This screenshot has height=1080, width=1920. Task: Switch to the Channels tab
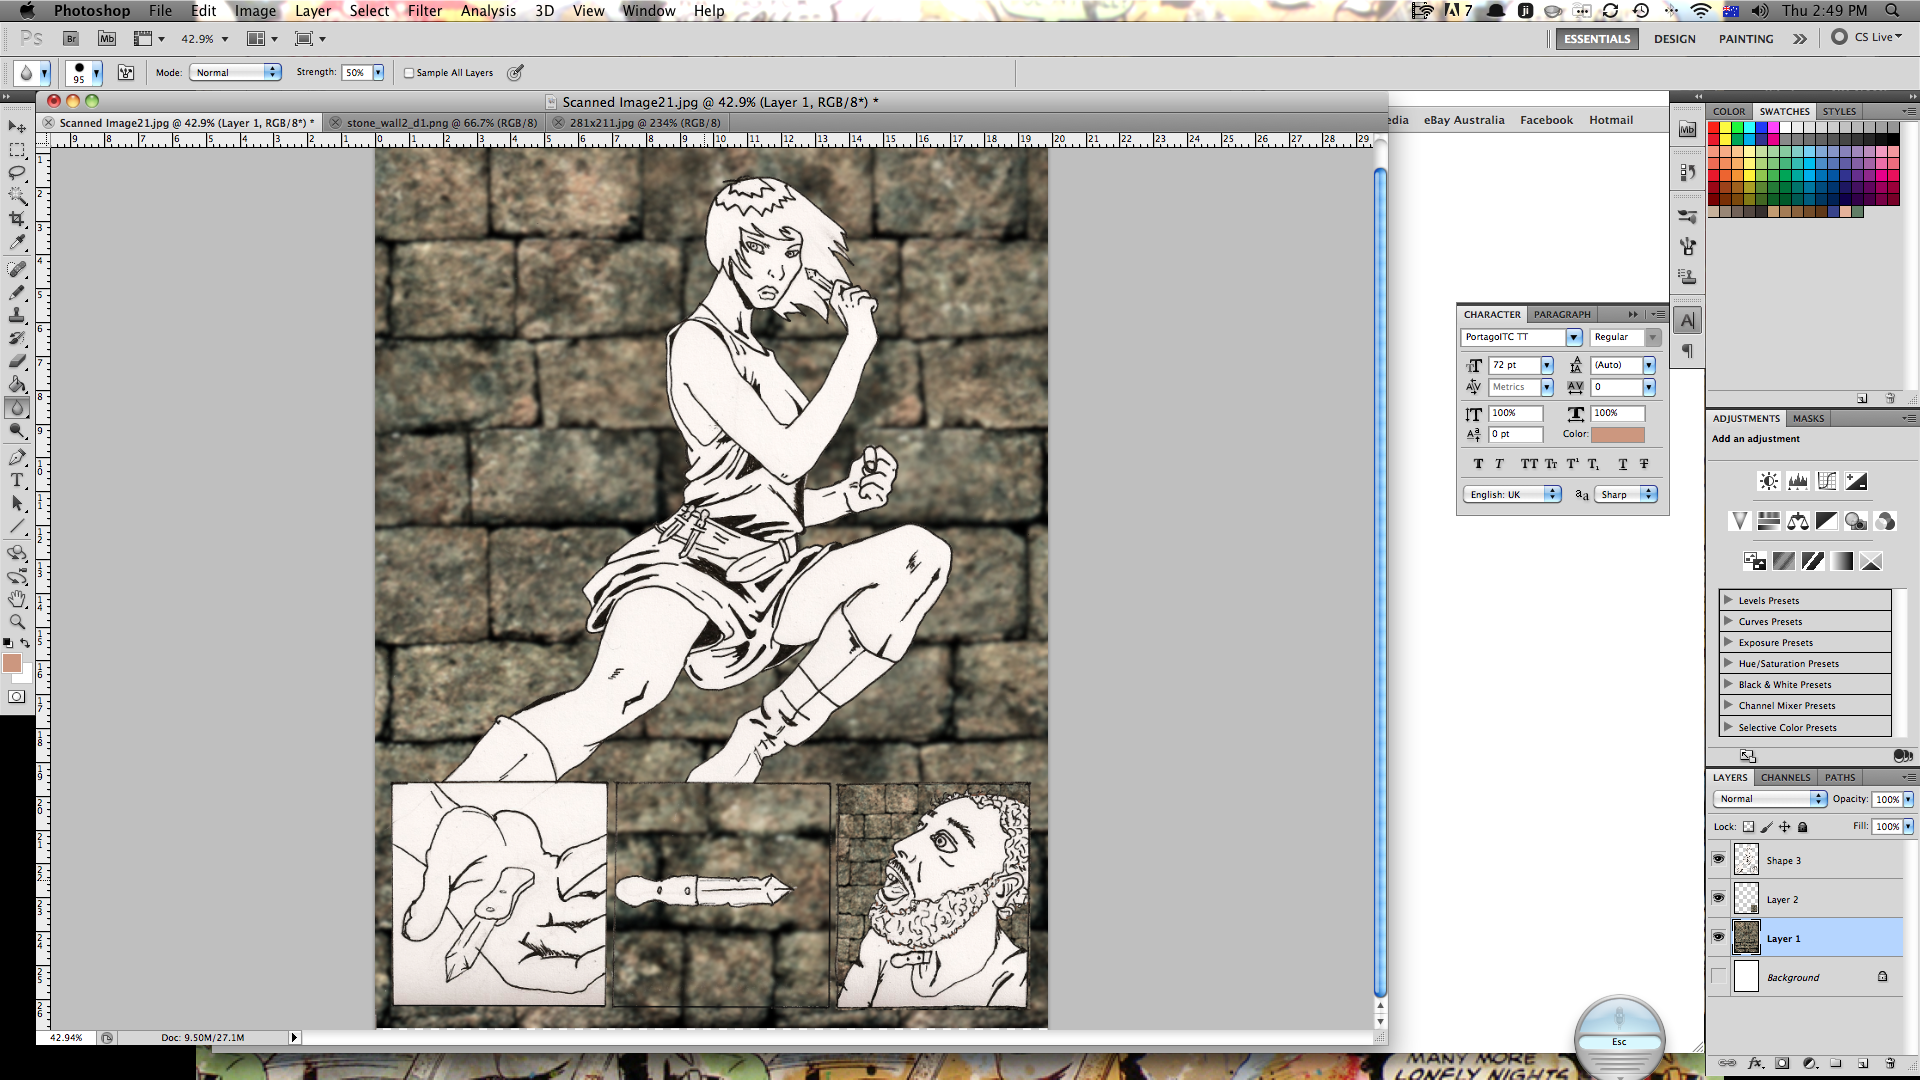(1785, 777)
